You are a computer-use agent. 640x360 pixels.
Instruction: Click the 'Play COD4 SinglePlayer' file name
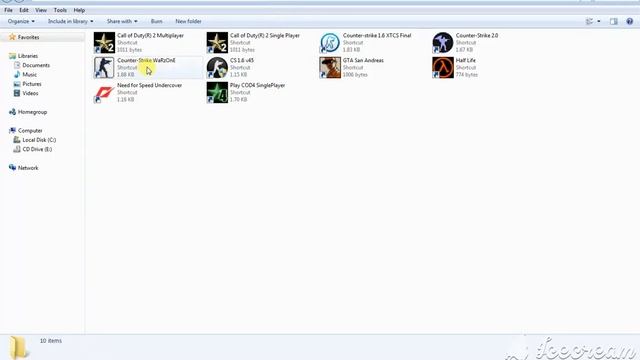(258, 85)
